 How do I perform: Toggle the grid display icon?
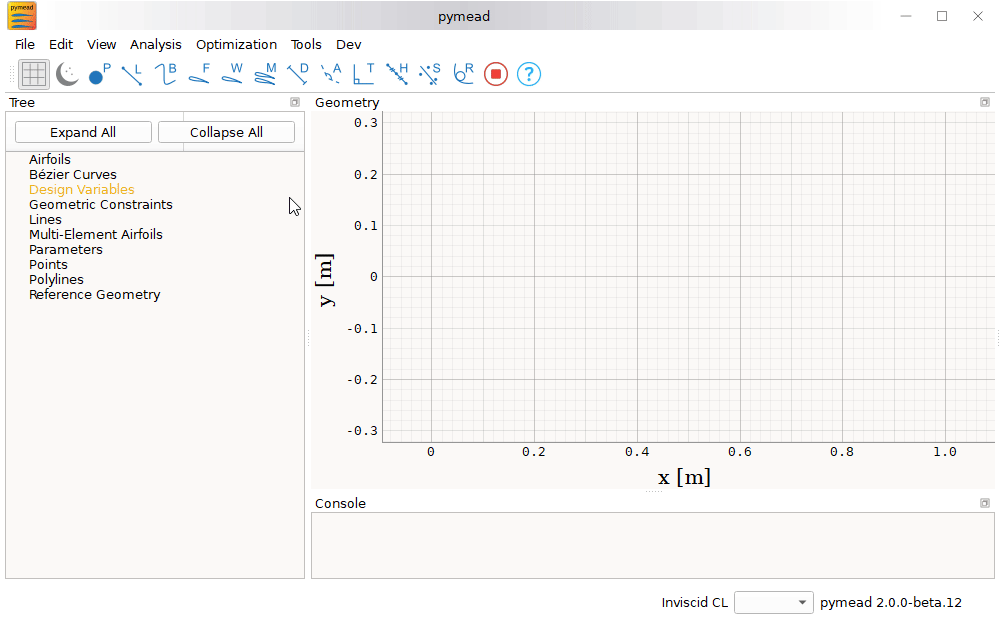click(33, 73)
